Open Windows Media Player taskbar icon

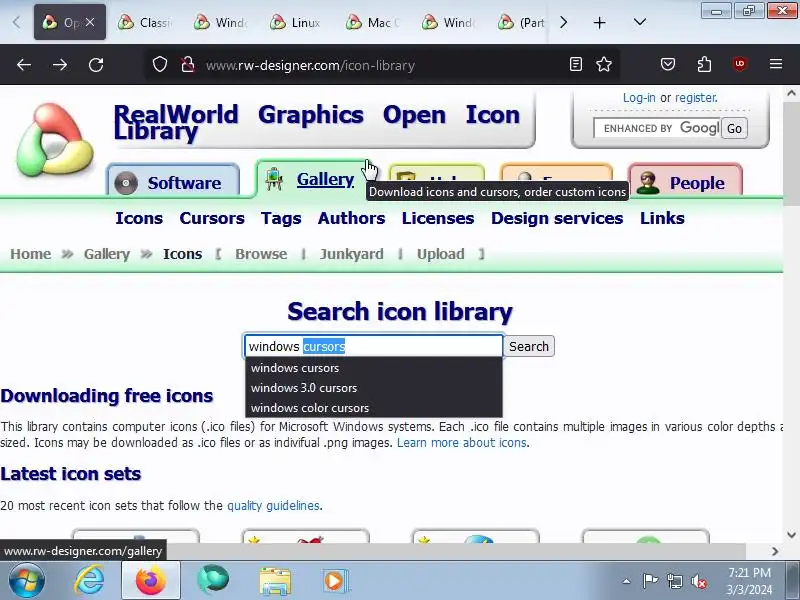(335, 581)
